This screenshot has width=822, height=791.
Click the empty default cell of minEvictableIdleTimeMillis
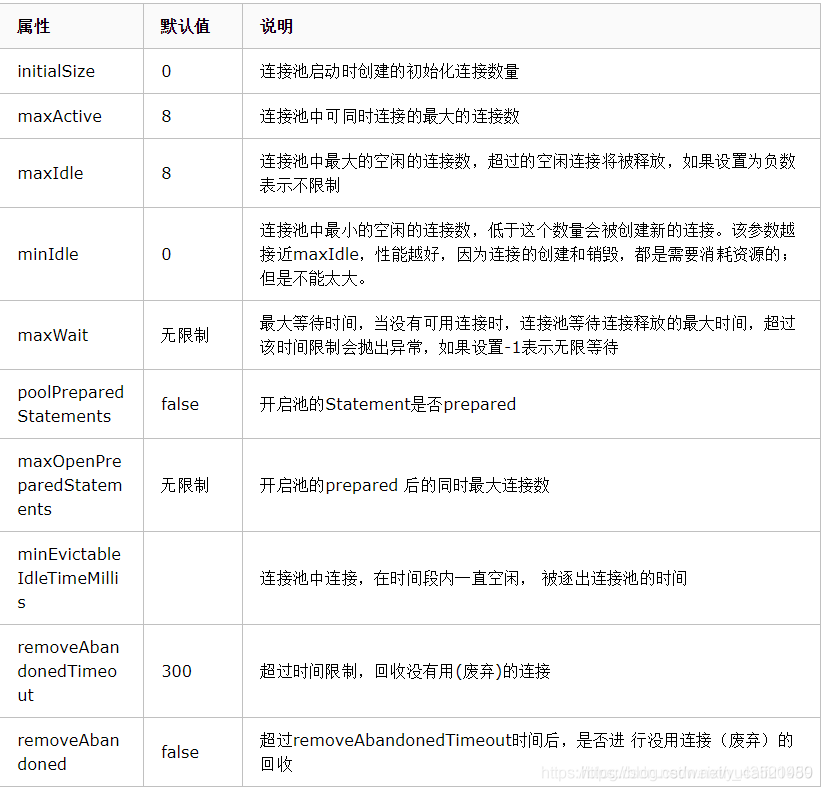190,578
